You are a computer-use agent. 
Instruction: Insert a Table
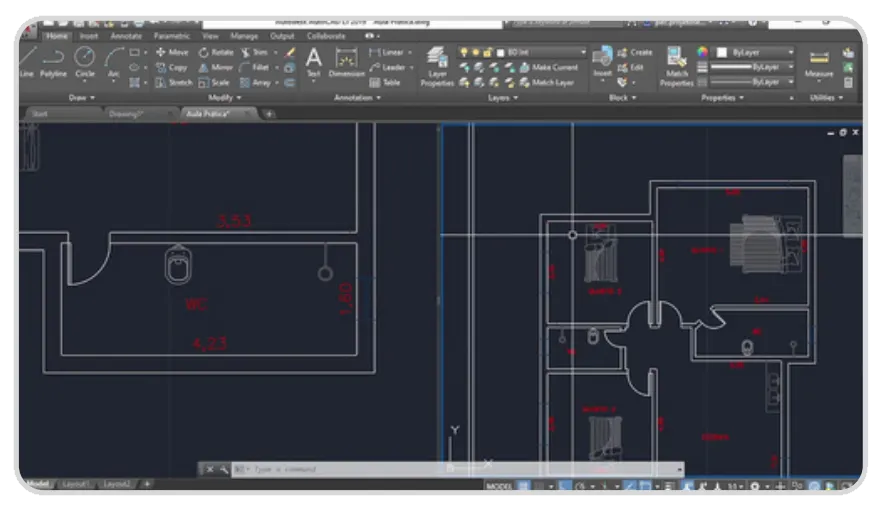click(x=385, y=82)
